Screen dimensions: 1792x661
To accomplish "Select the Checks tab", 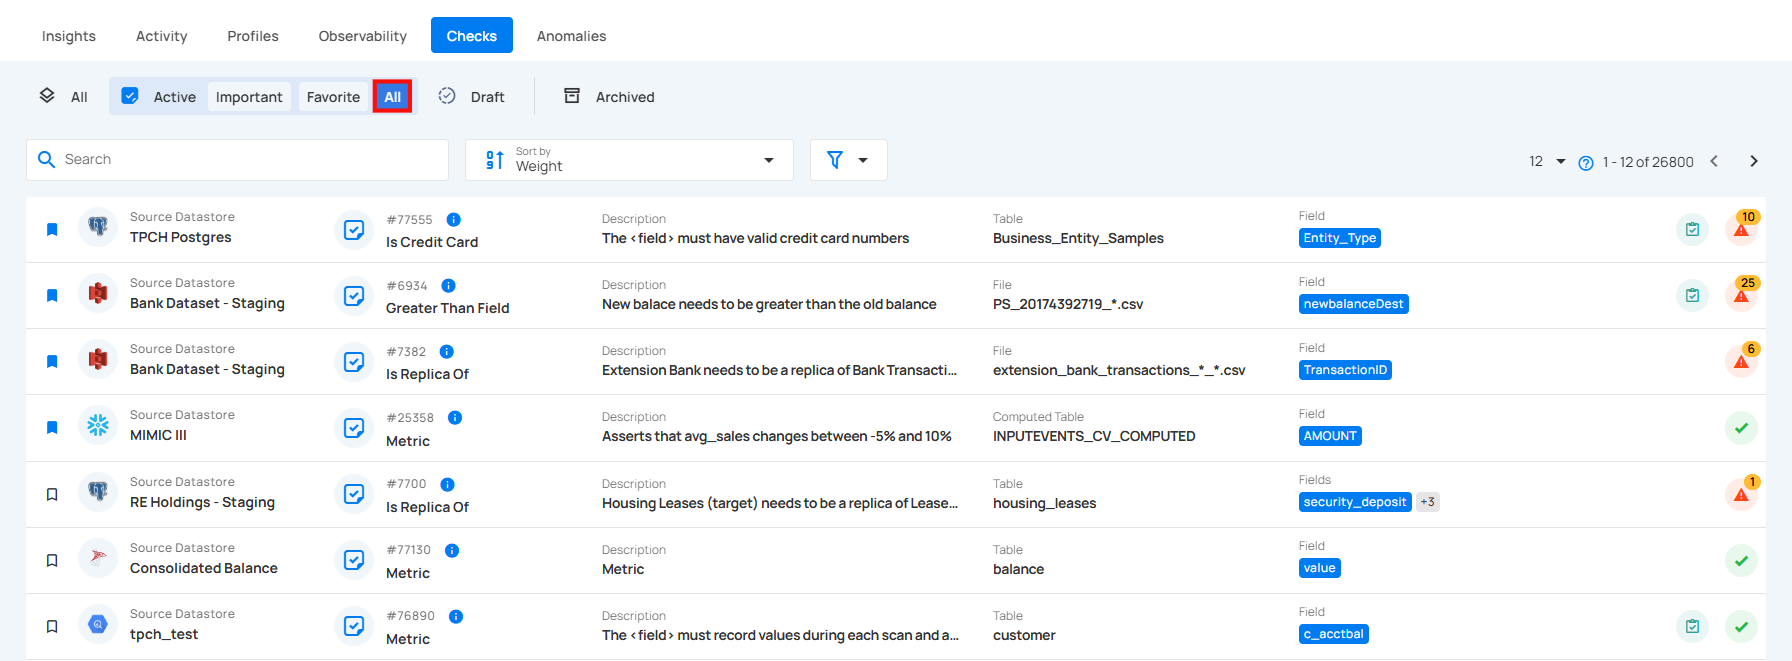I will pyautogui.click(x=472, y=35).
